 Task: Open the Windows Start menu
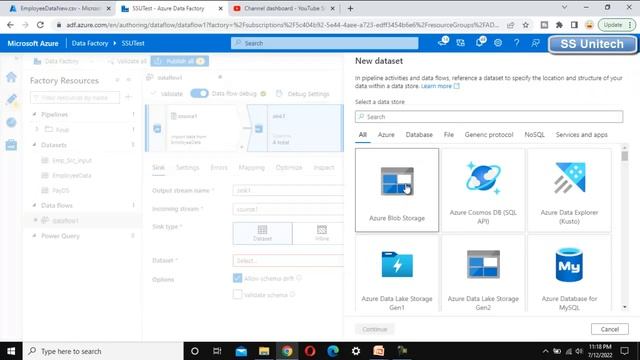point(11,351)
